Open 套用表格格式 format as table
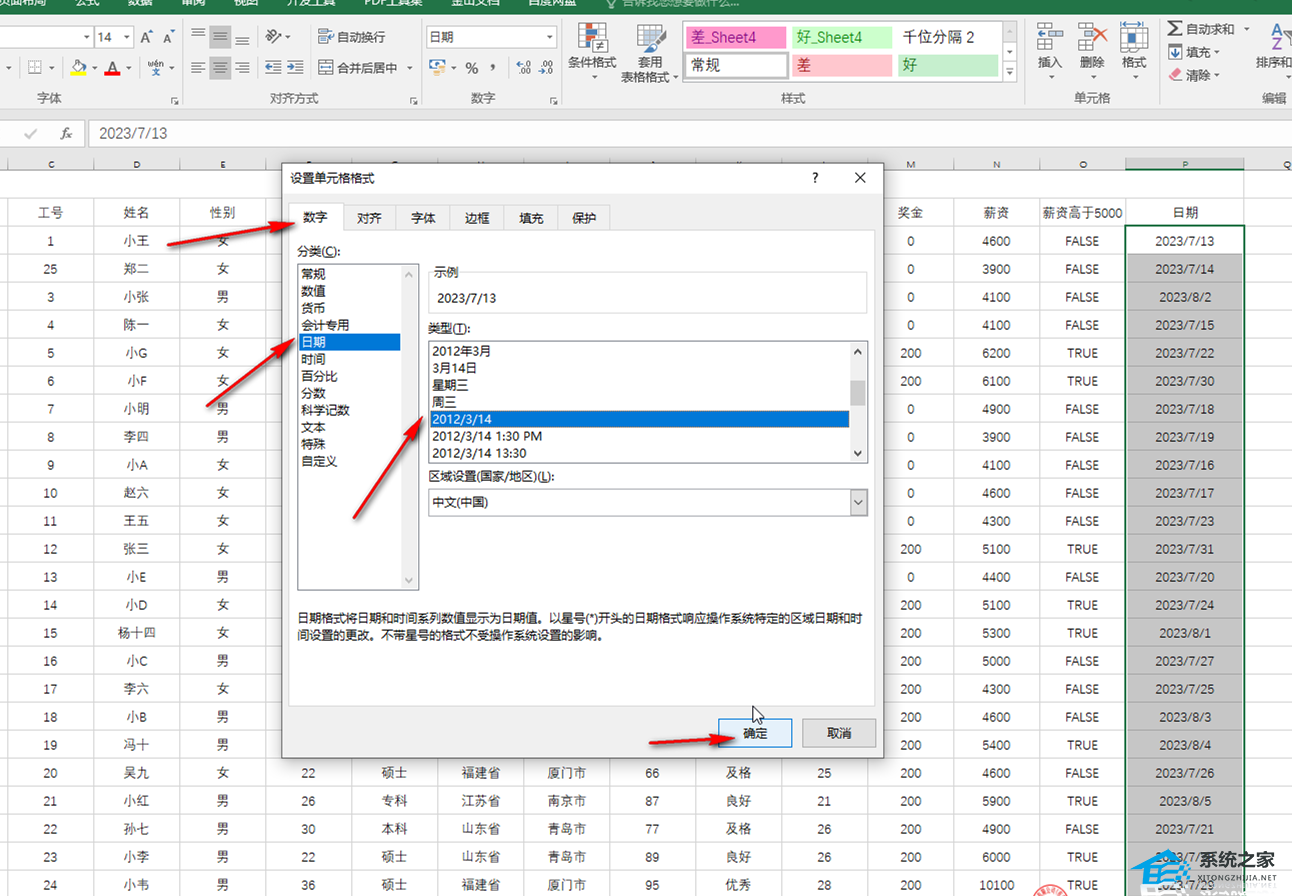This screenshot has width=1292, height=896. pyautogui.click(x=651, y=53)
